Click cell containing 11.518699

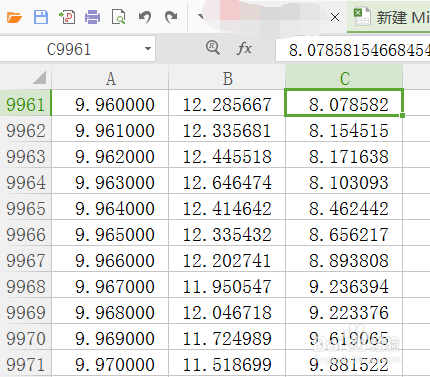click(x=227, y=364)
